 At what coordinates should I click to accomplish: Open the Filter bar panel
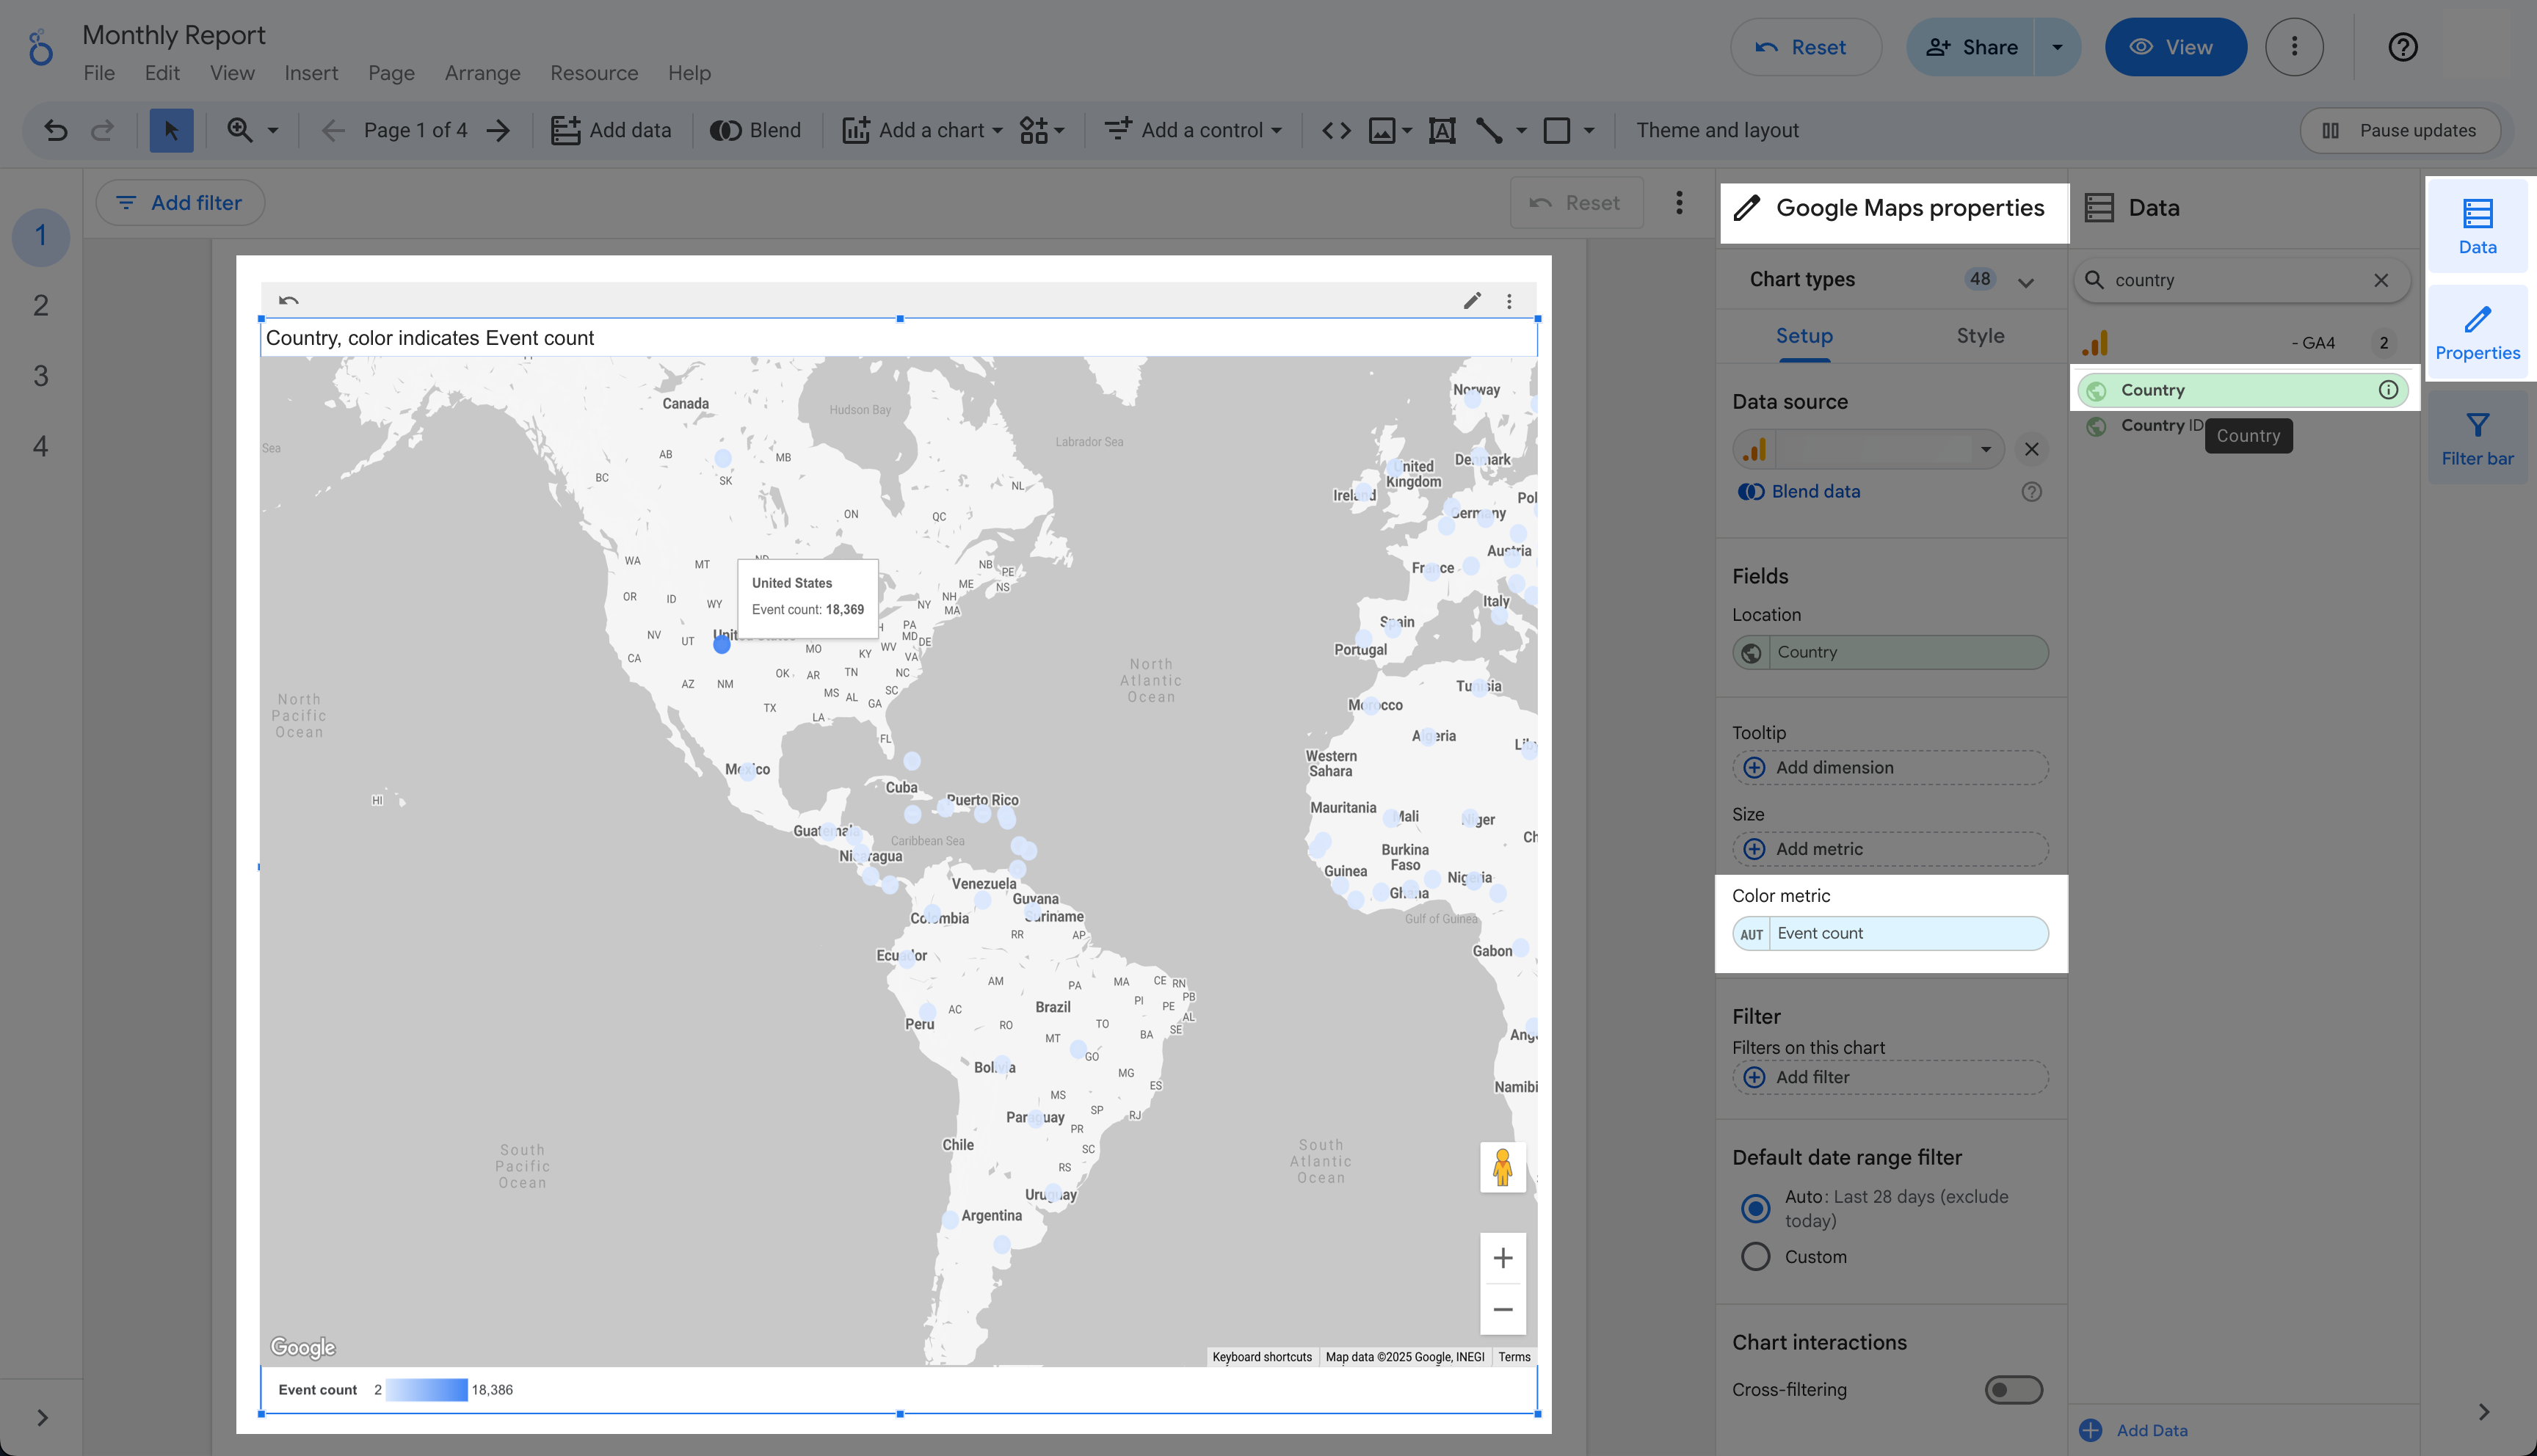pyautogui.click(x=2477, y=437)
